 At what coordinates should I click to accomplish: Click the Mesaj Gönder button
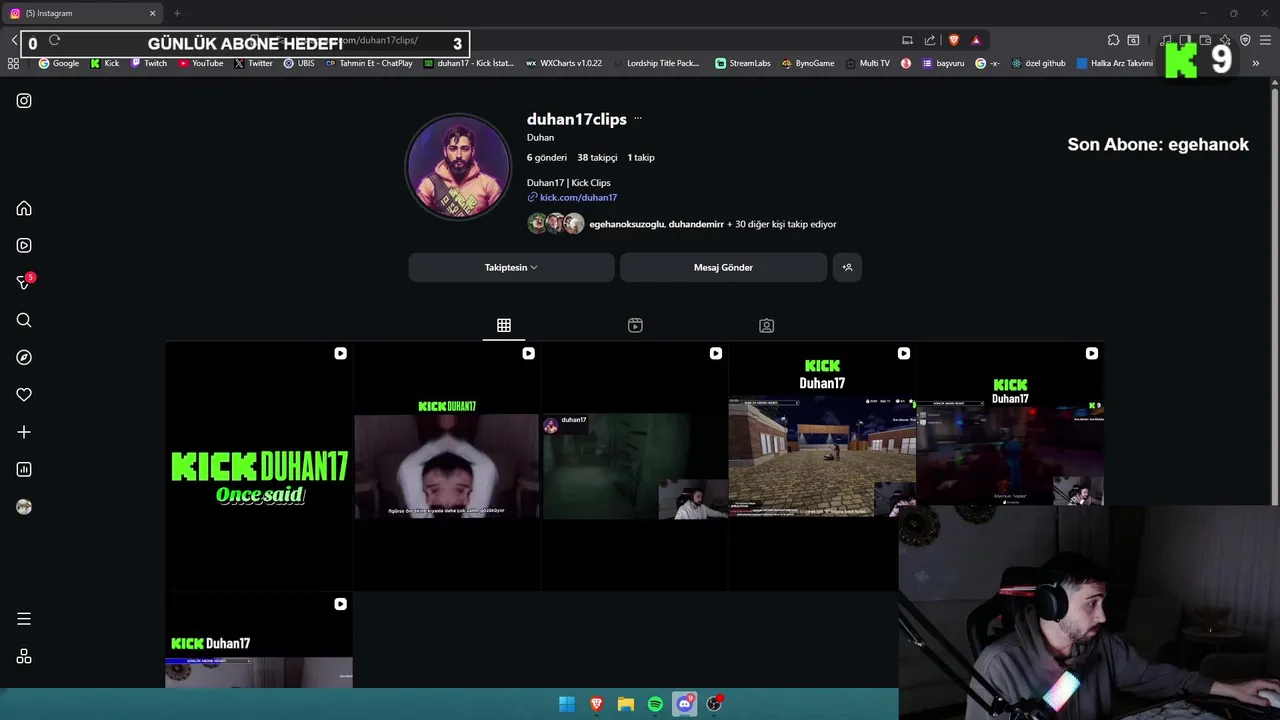(723, 267)
